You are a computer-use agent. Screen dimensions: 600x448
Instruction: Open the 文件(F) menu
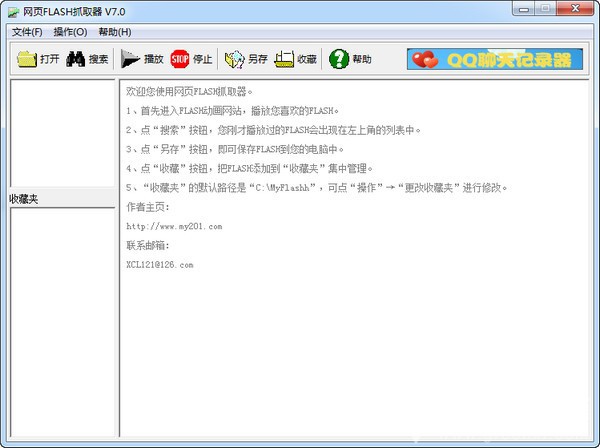(27, 32)
